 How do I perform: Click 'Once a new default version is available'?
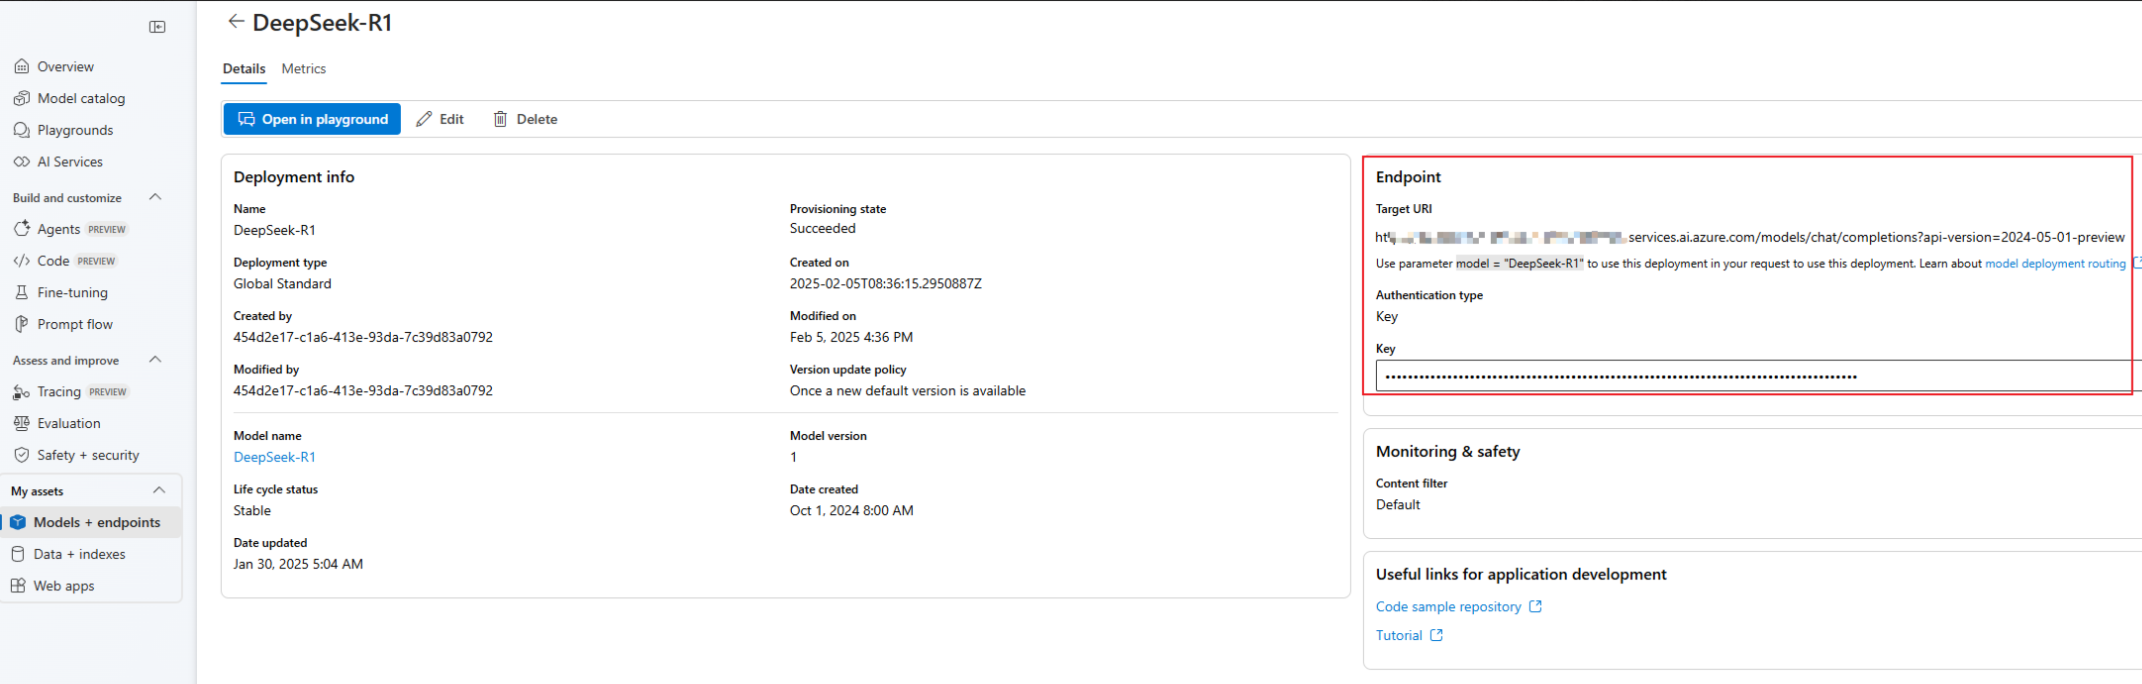[908, 391]
